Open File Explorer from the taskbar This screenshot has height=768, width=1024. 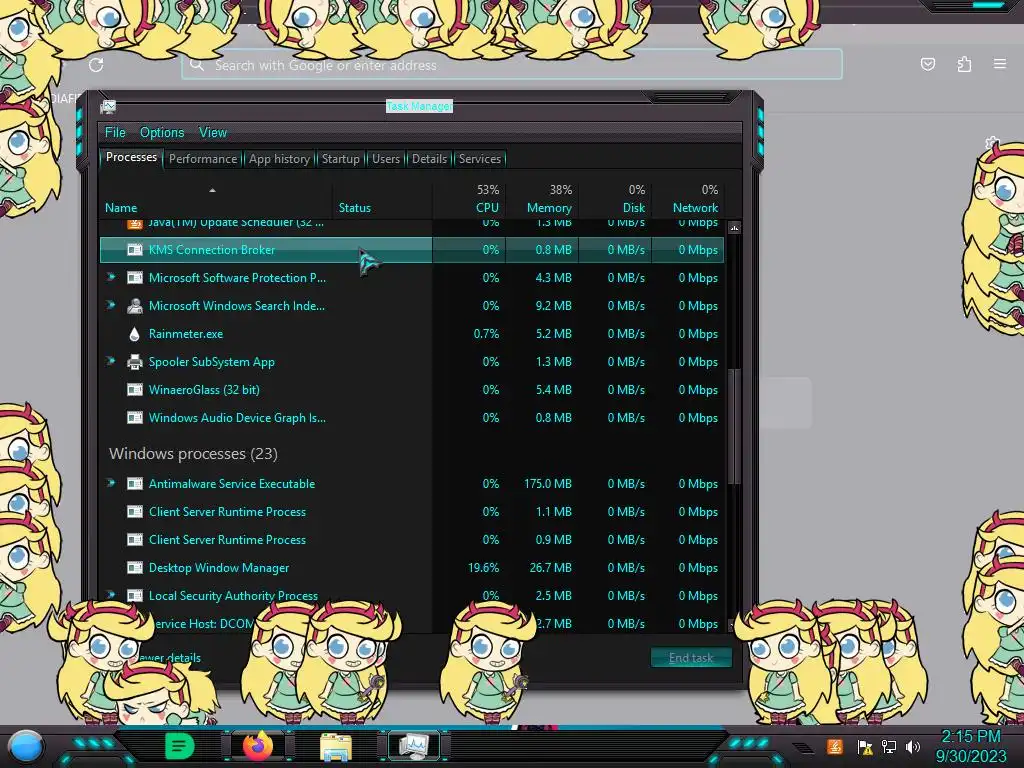(336, 747)
